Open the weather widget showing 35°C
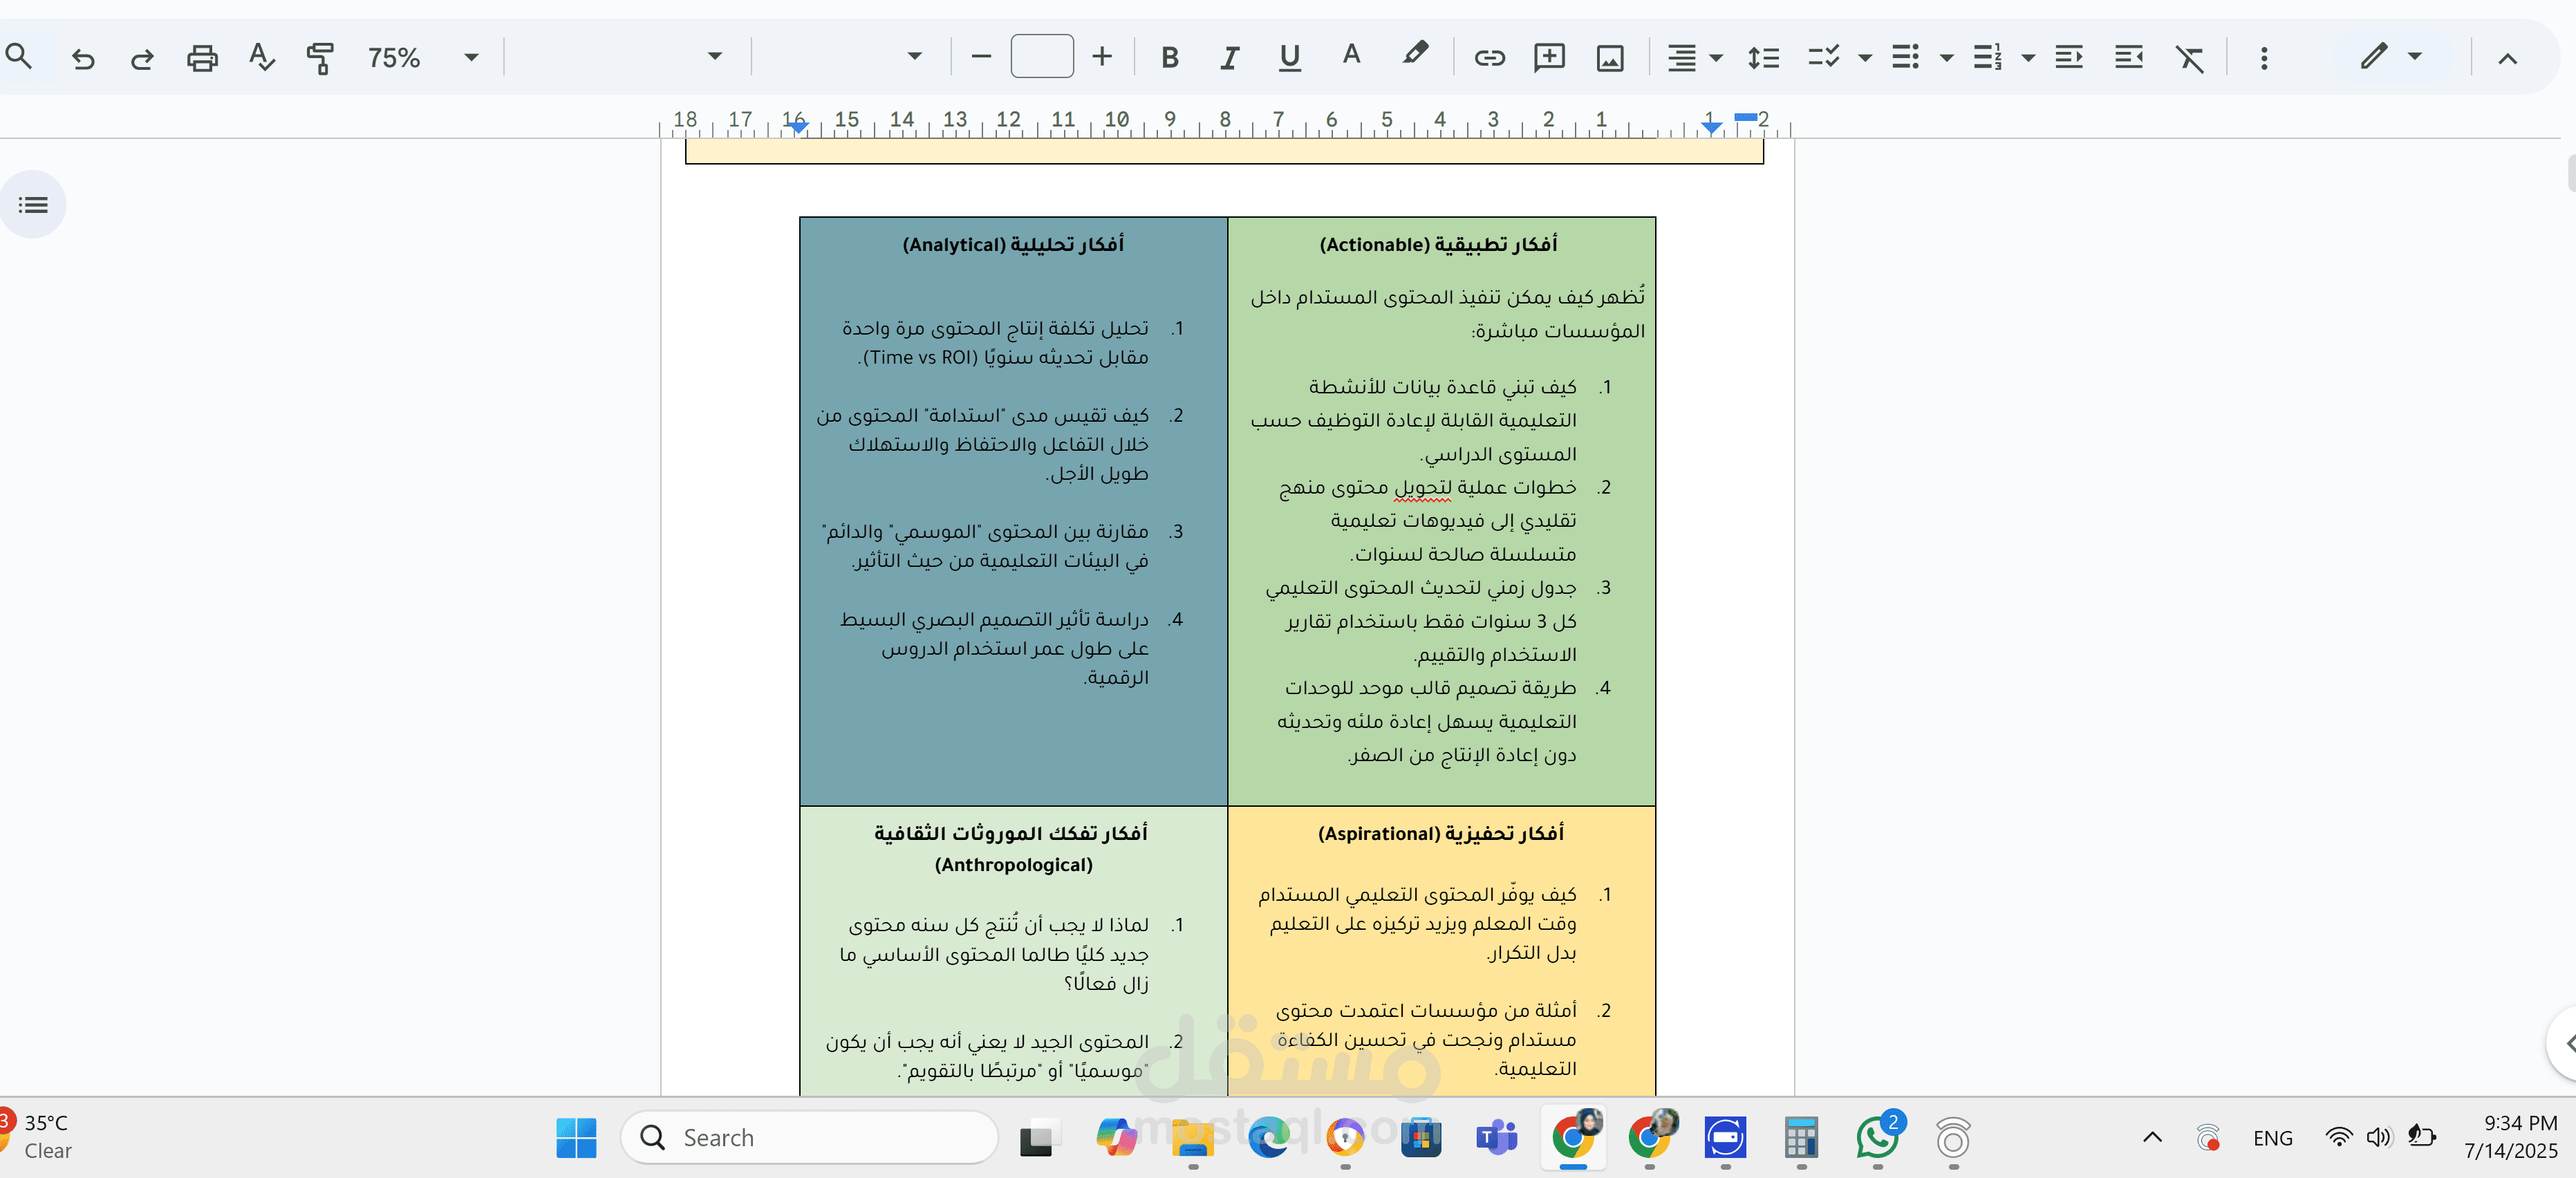The height and width of the screenshot is (1178, 2576). click(x=38, y=1137)
